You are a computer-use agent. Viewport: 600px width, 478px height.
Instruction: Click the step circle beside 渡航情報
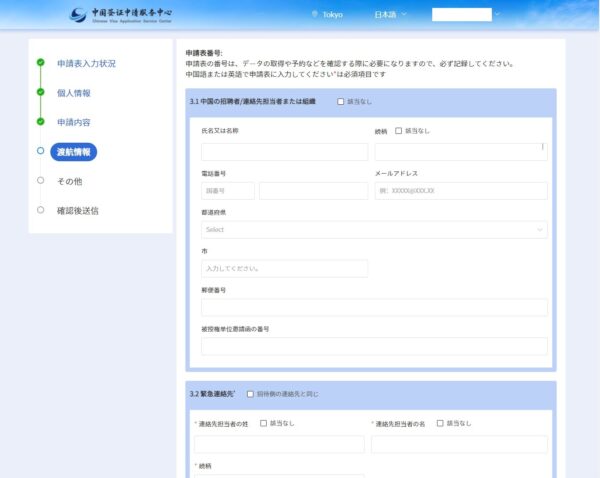coord(40,151)
